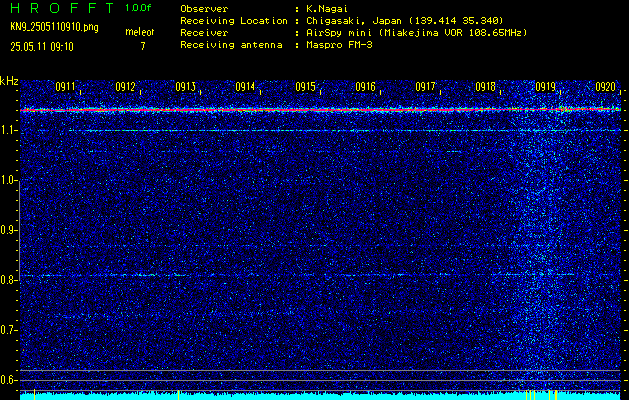Click the Receiving Location label
The width and height of the screenshot is (629, 400).
[x=234, y=20]
